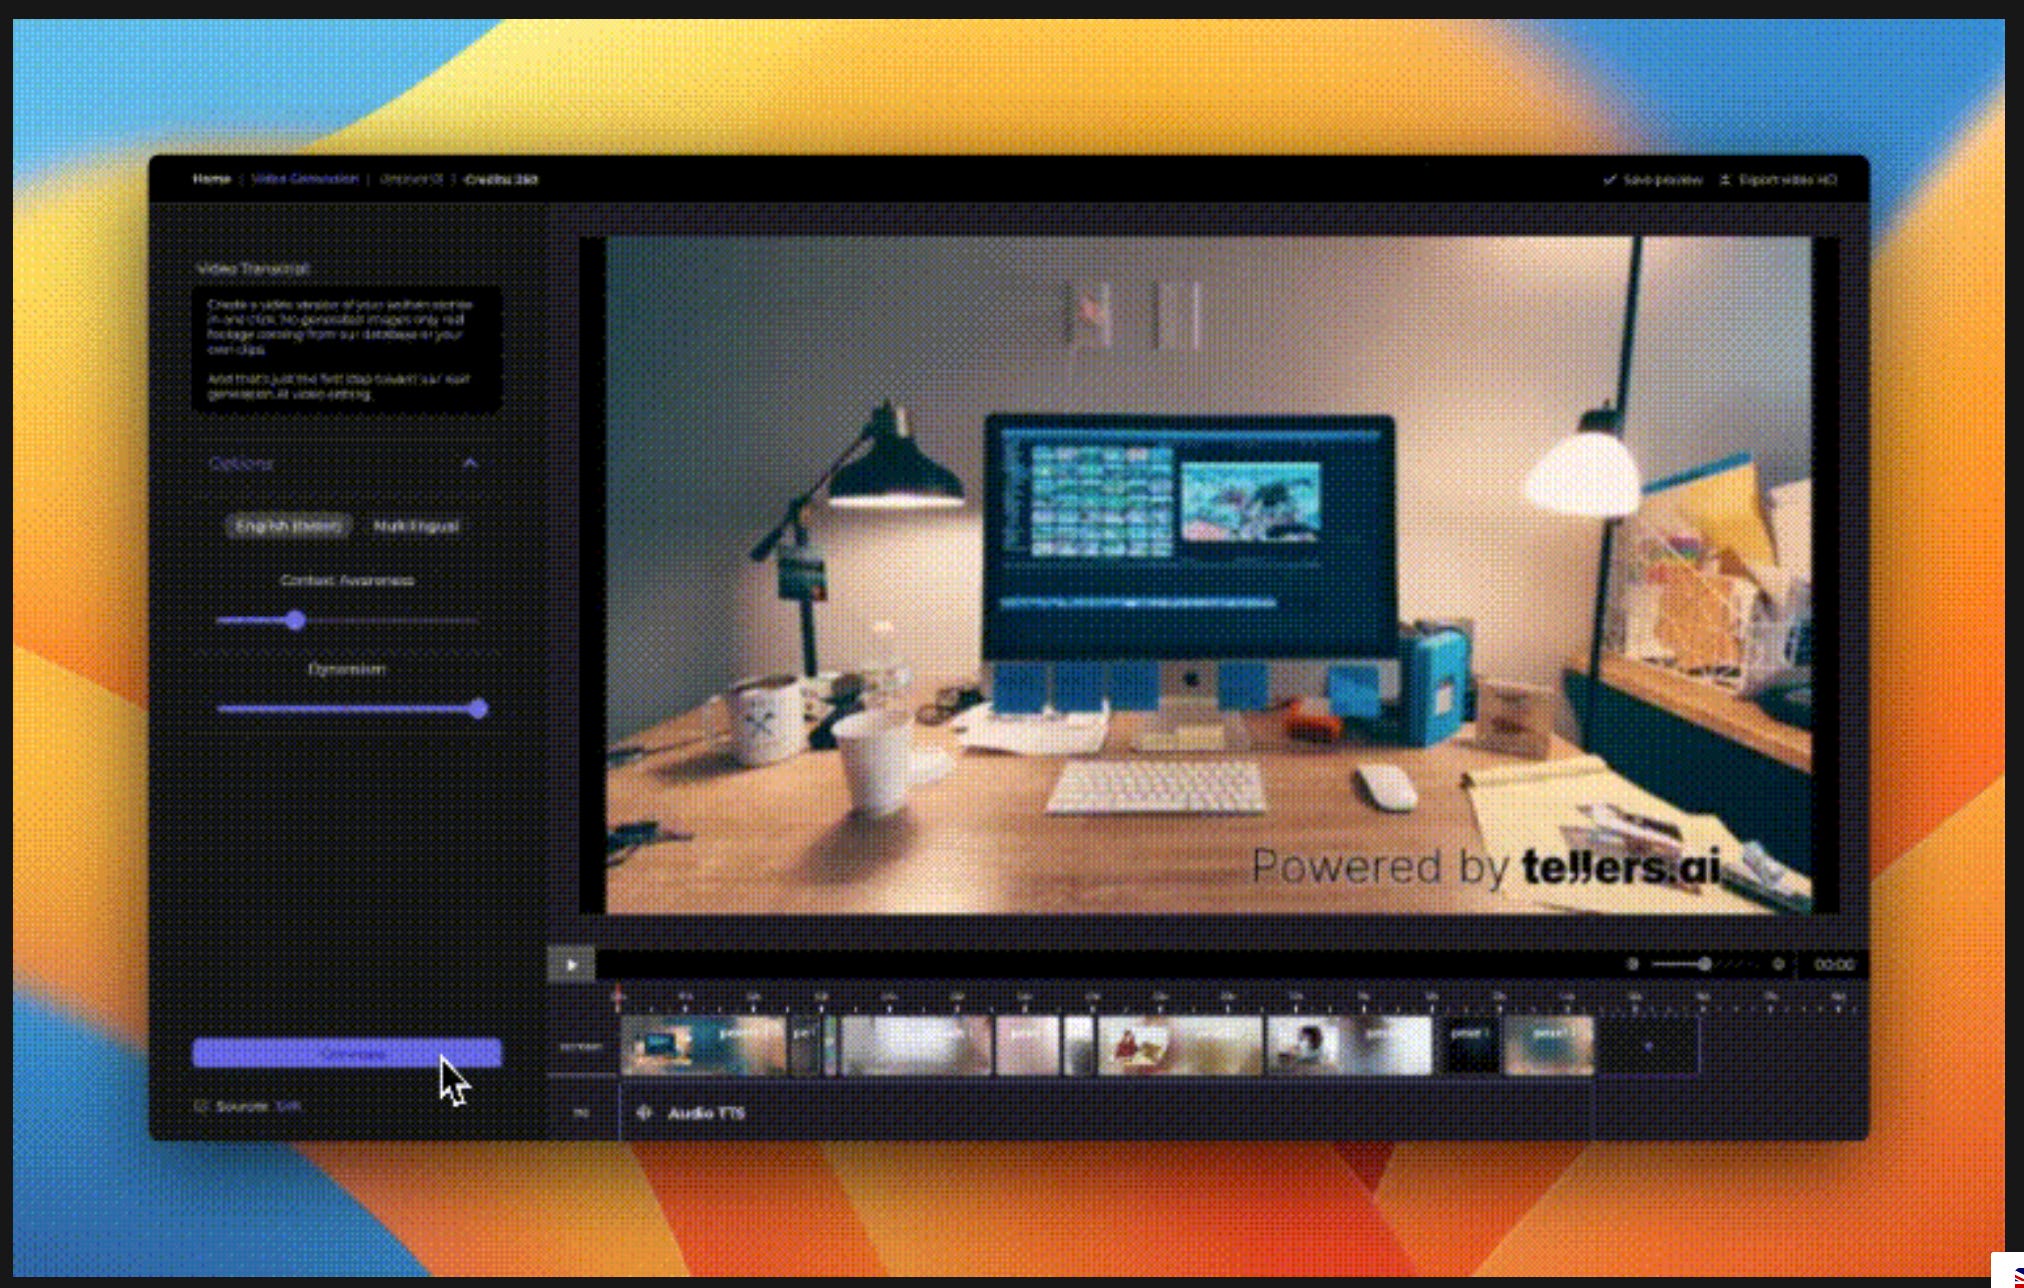Play the video preview
2024x1288 pixels.
coord(571,965)
